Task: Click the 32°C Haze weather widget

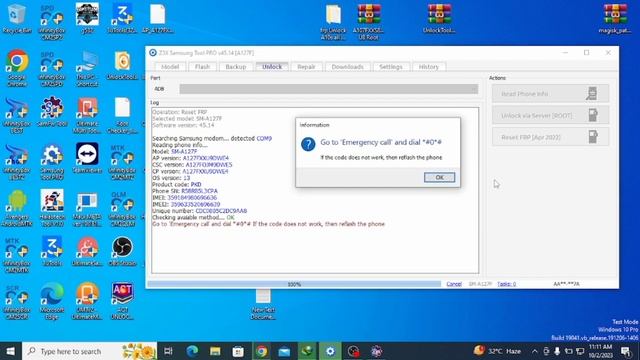Action: point(498,351)
